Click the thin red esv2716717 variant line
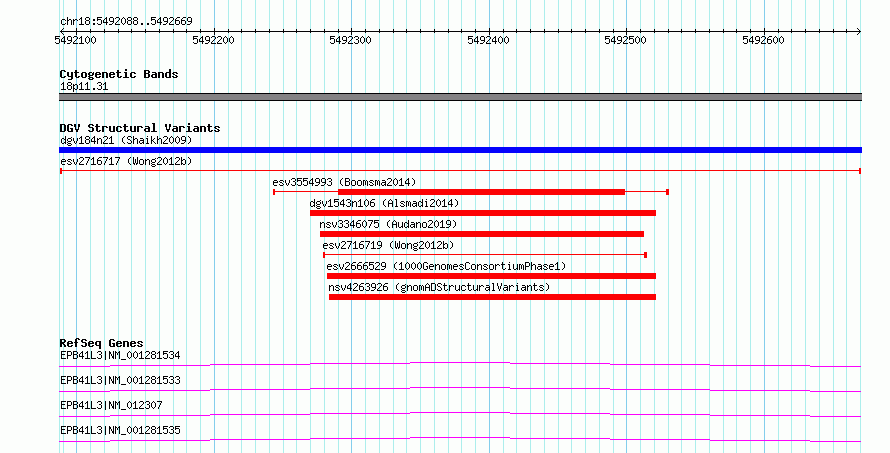The height and width of the screenshot is (453, 890). [x=460, y=171]
